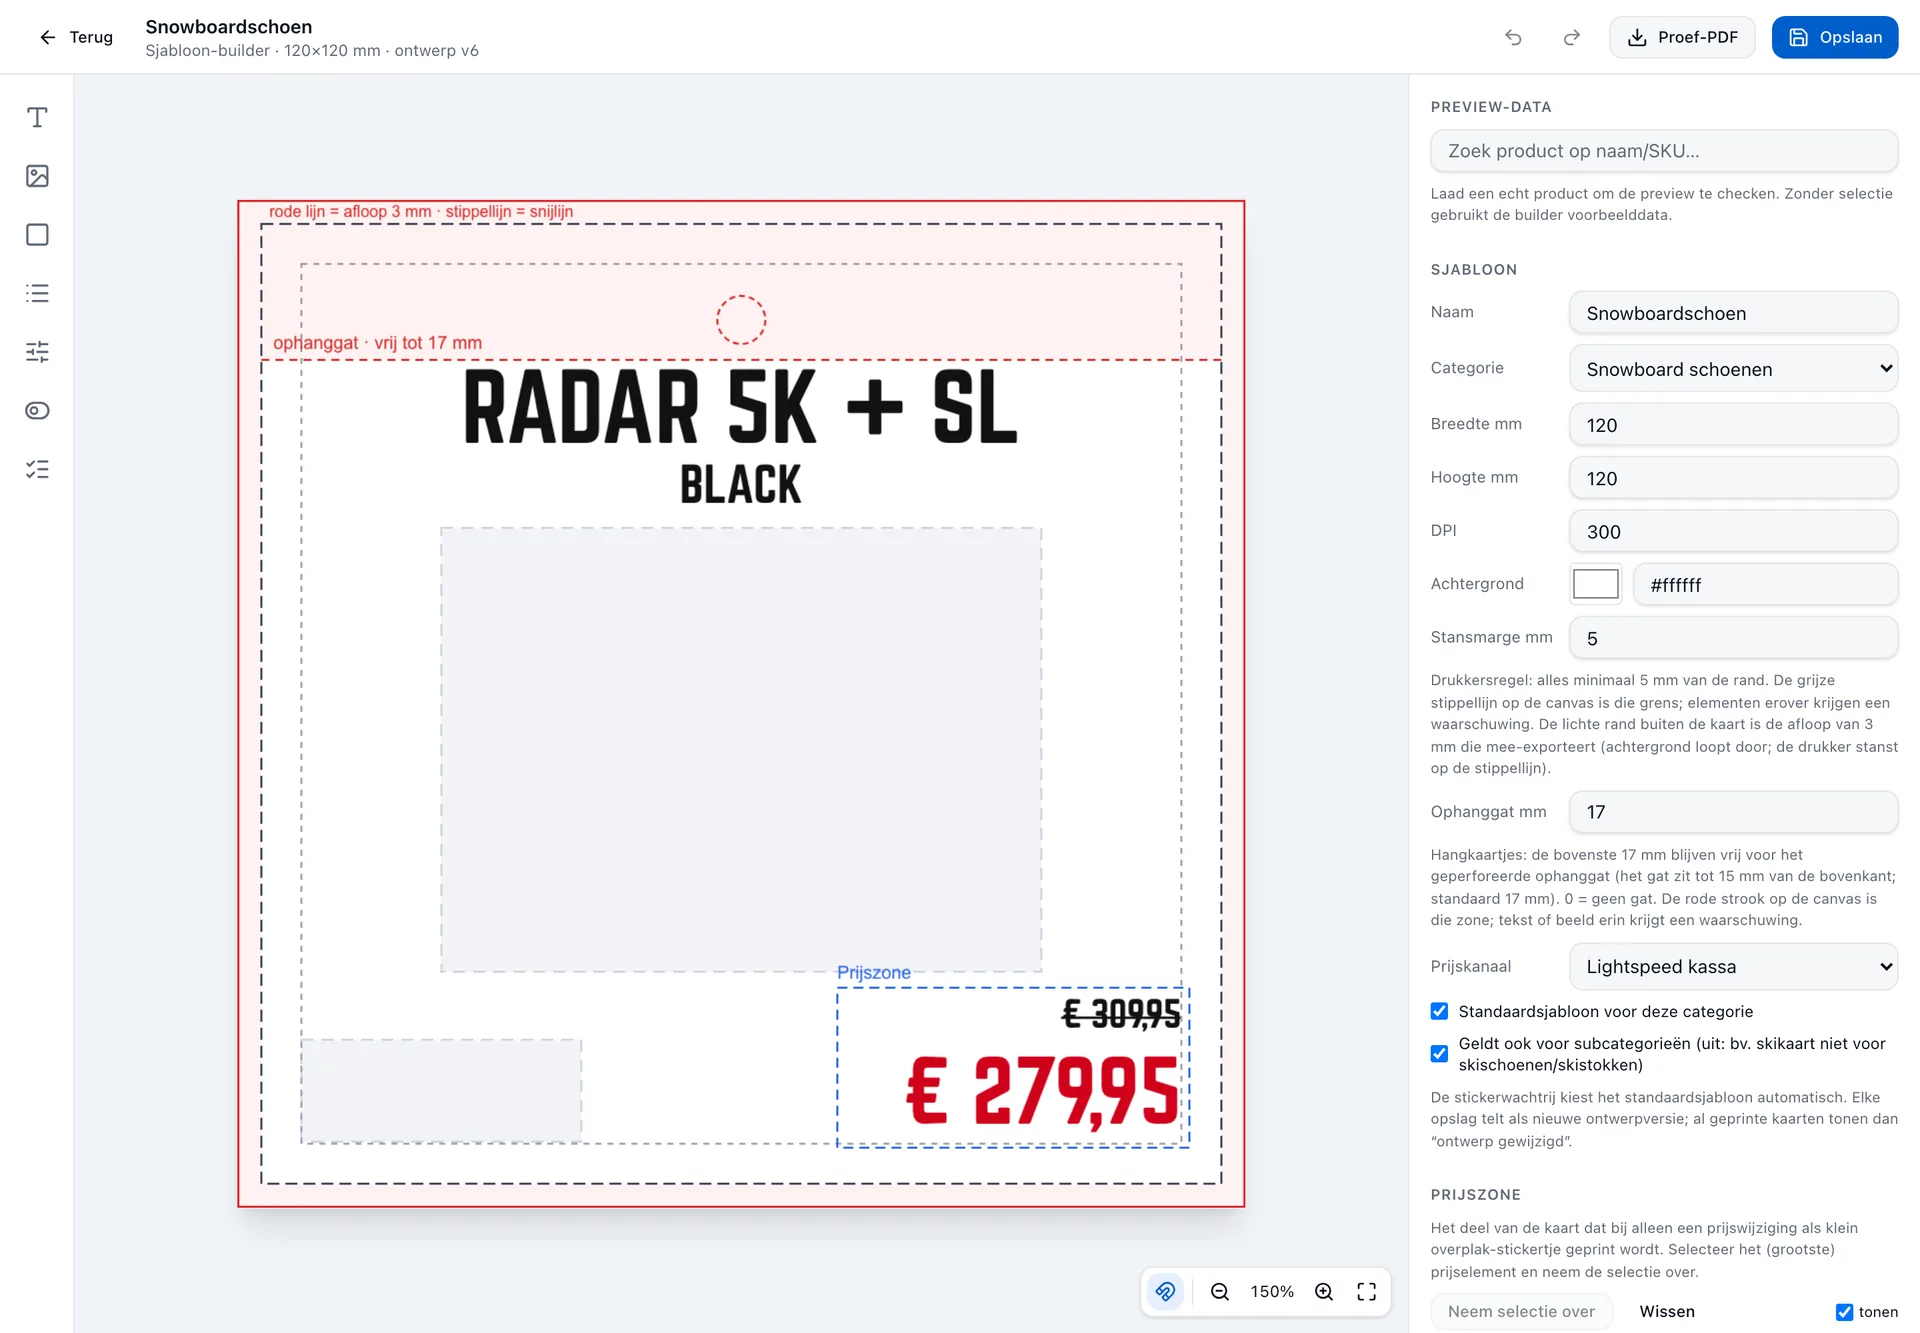Click the Stansmarge mm field
Viewport: 1920px width, 1333px height.
1733,638
